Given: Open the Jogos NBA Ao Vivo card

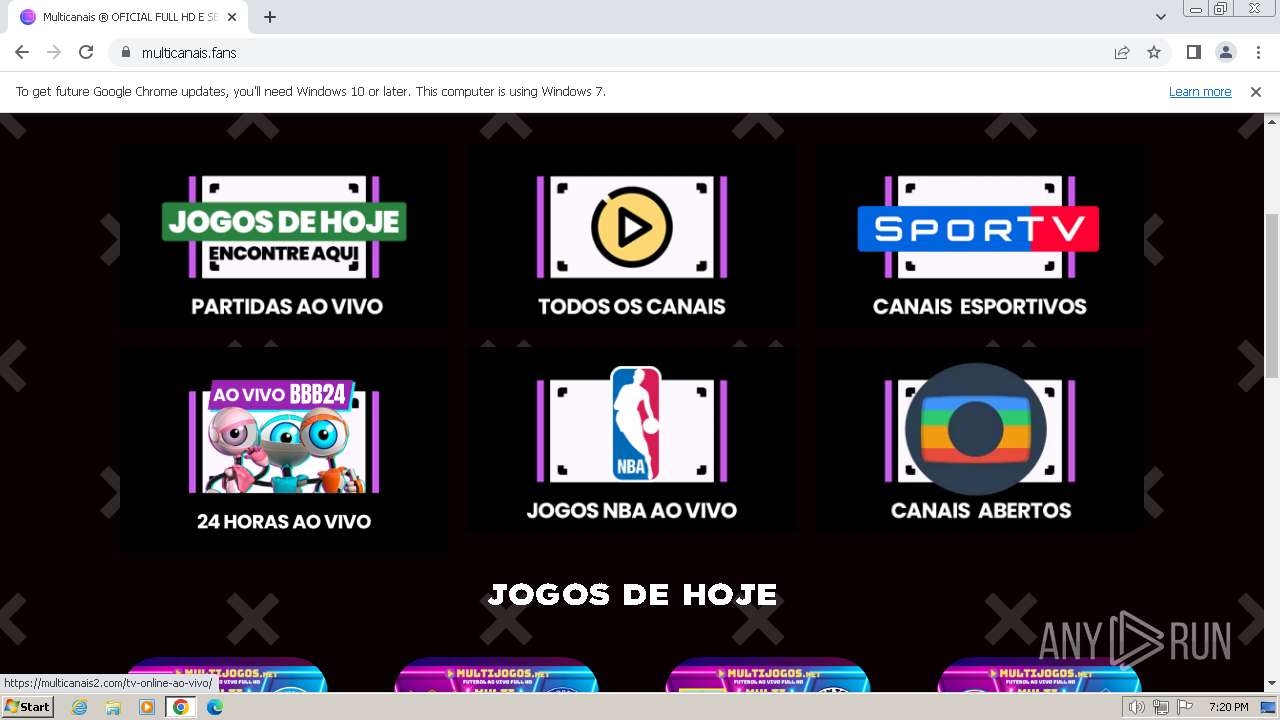Looking at the screenshot, I should [632, 440].
